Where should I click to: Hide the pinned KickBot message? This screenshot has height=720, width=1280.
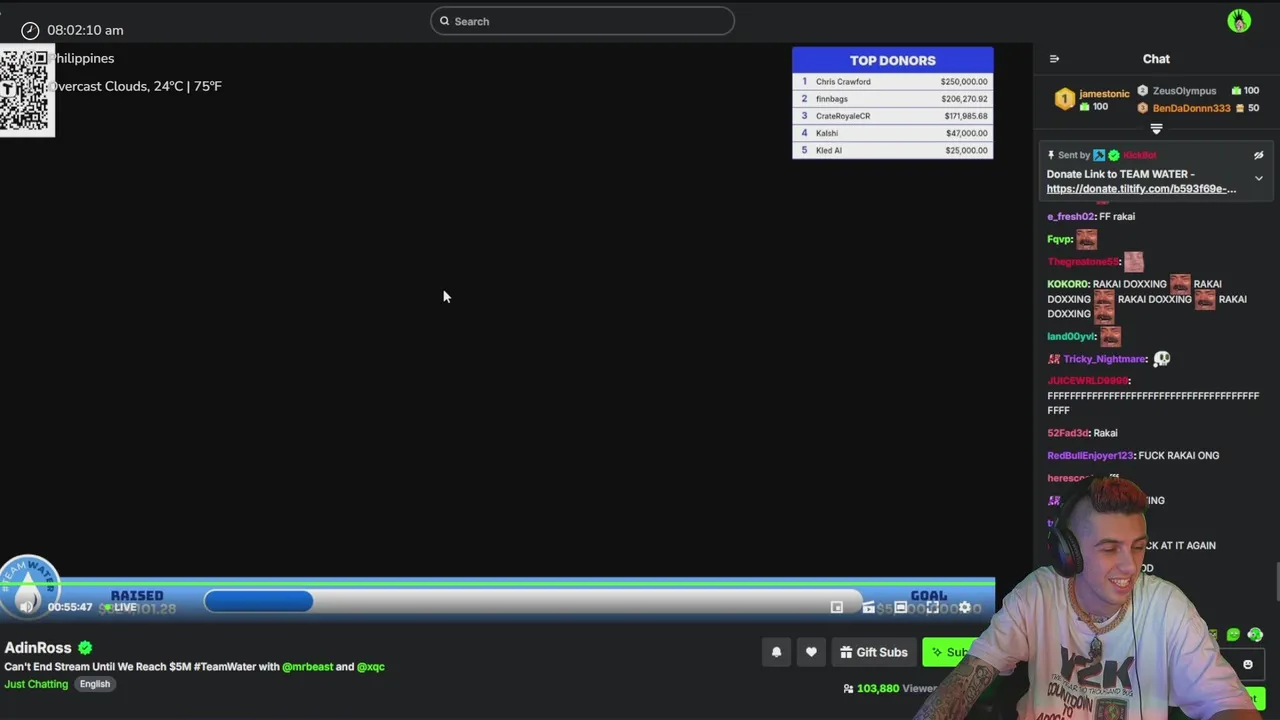point(1259,155)
